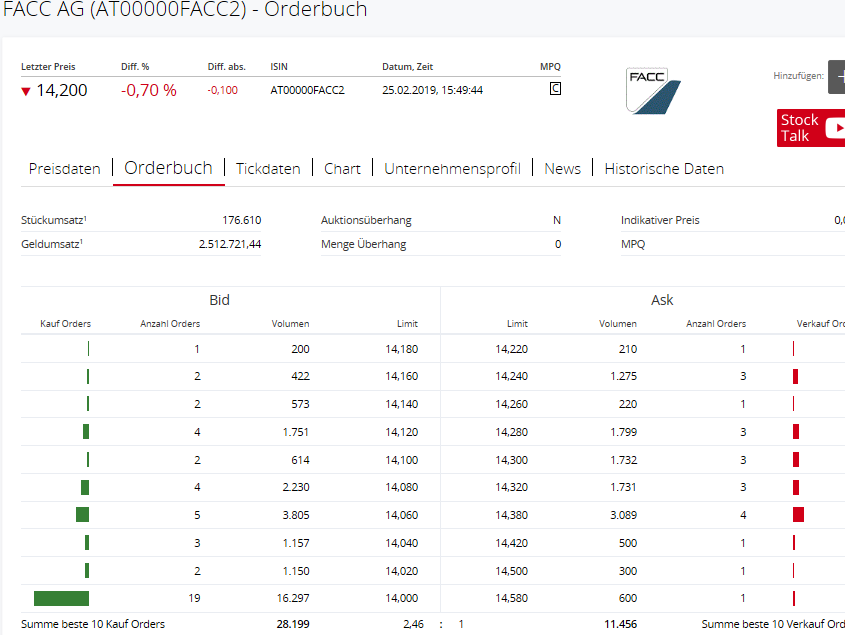Click the red ask bar at limit 14,380

click(798, 514)
